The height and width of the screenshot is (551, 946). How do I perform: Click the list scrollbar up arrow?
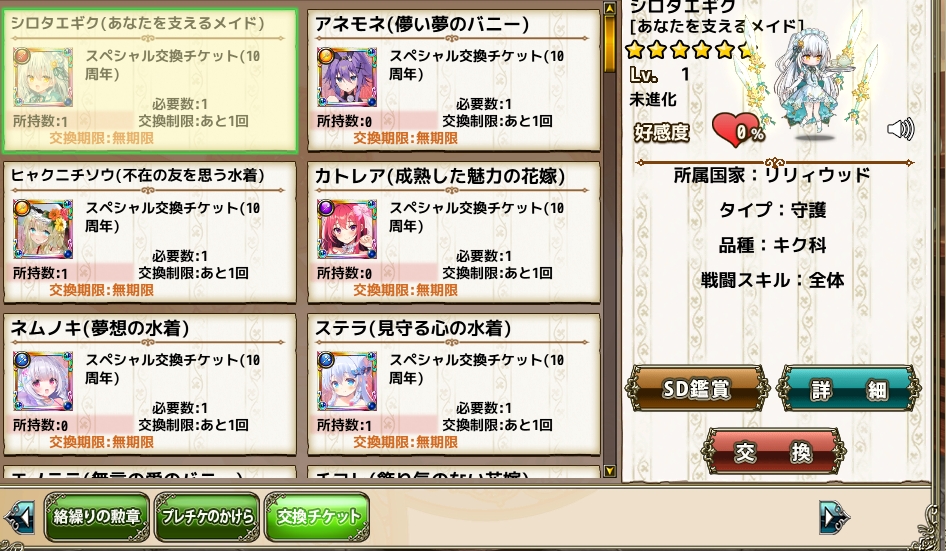[609, 8]
